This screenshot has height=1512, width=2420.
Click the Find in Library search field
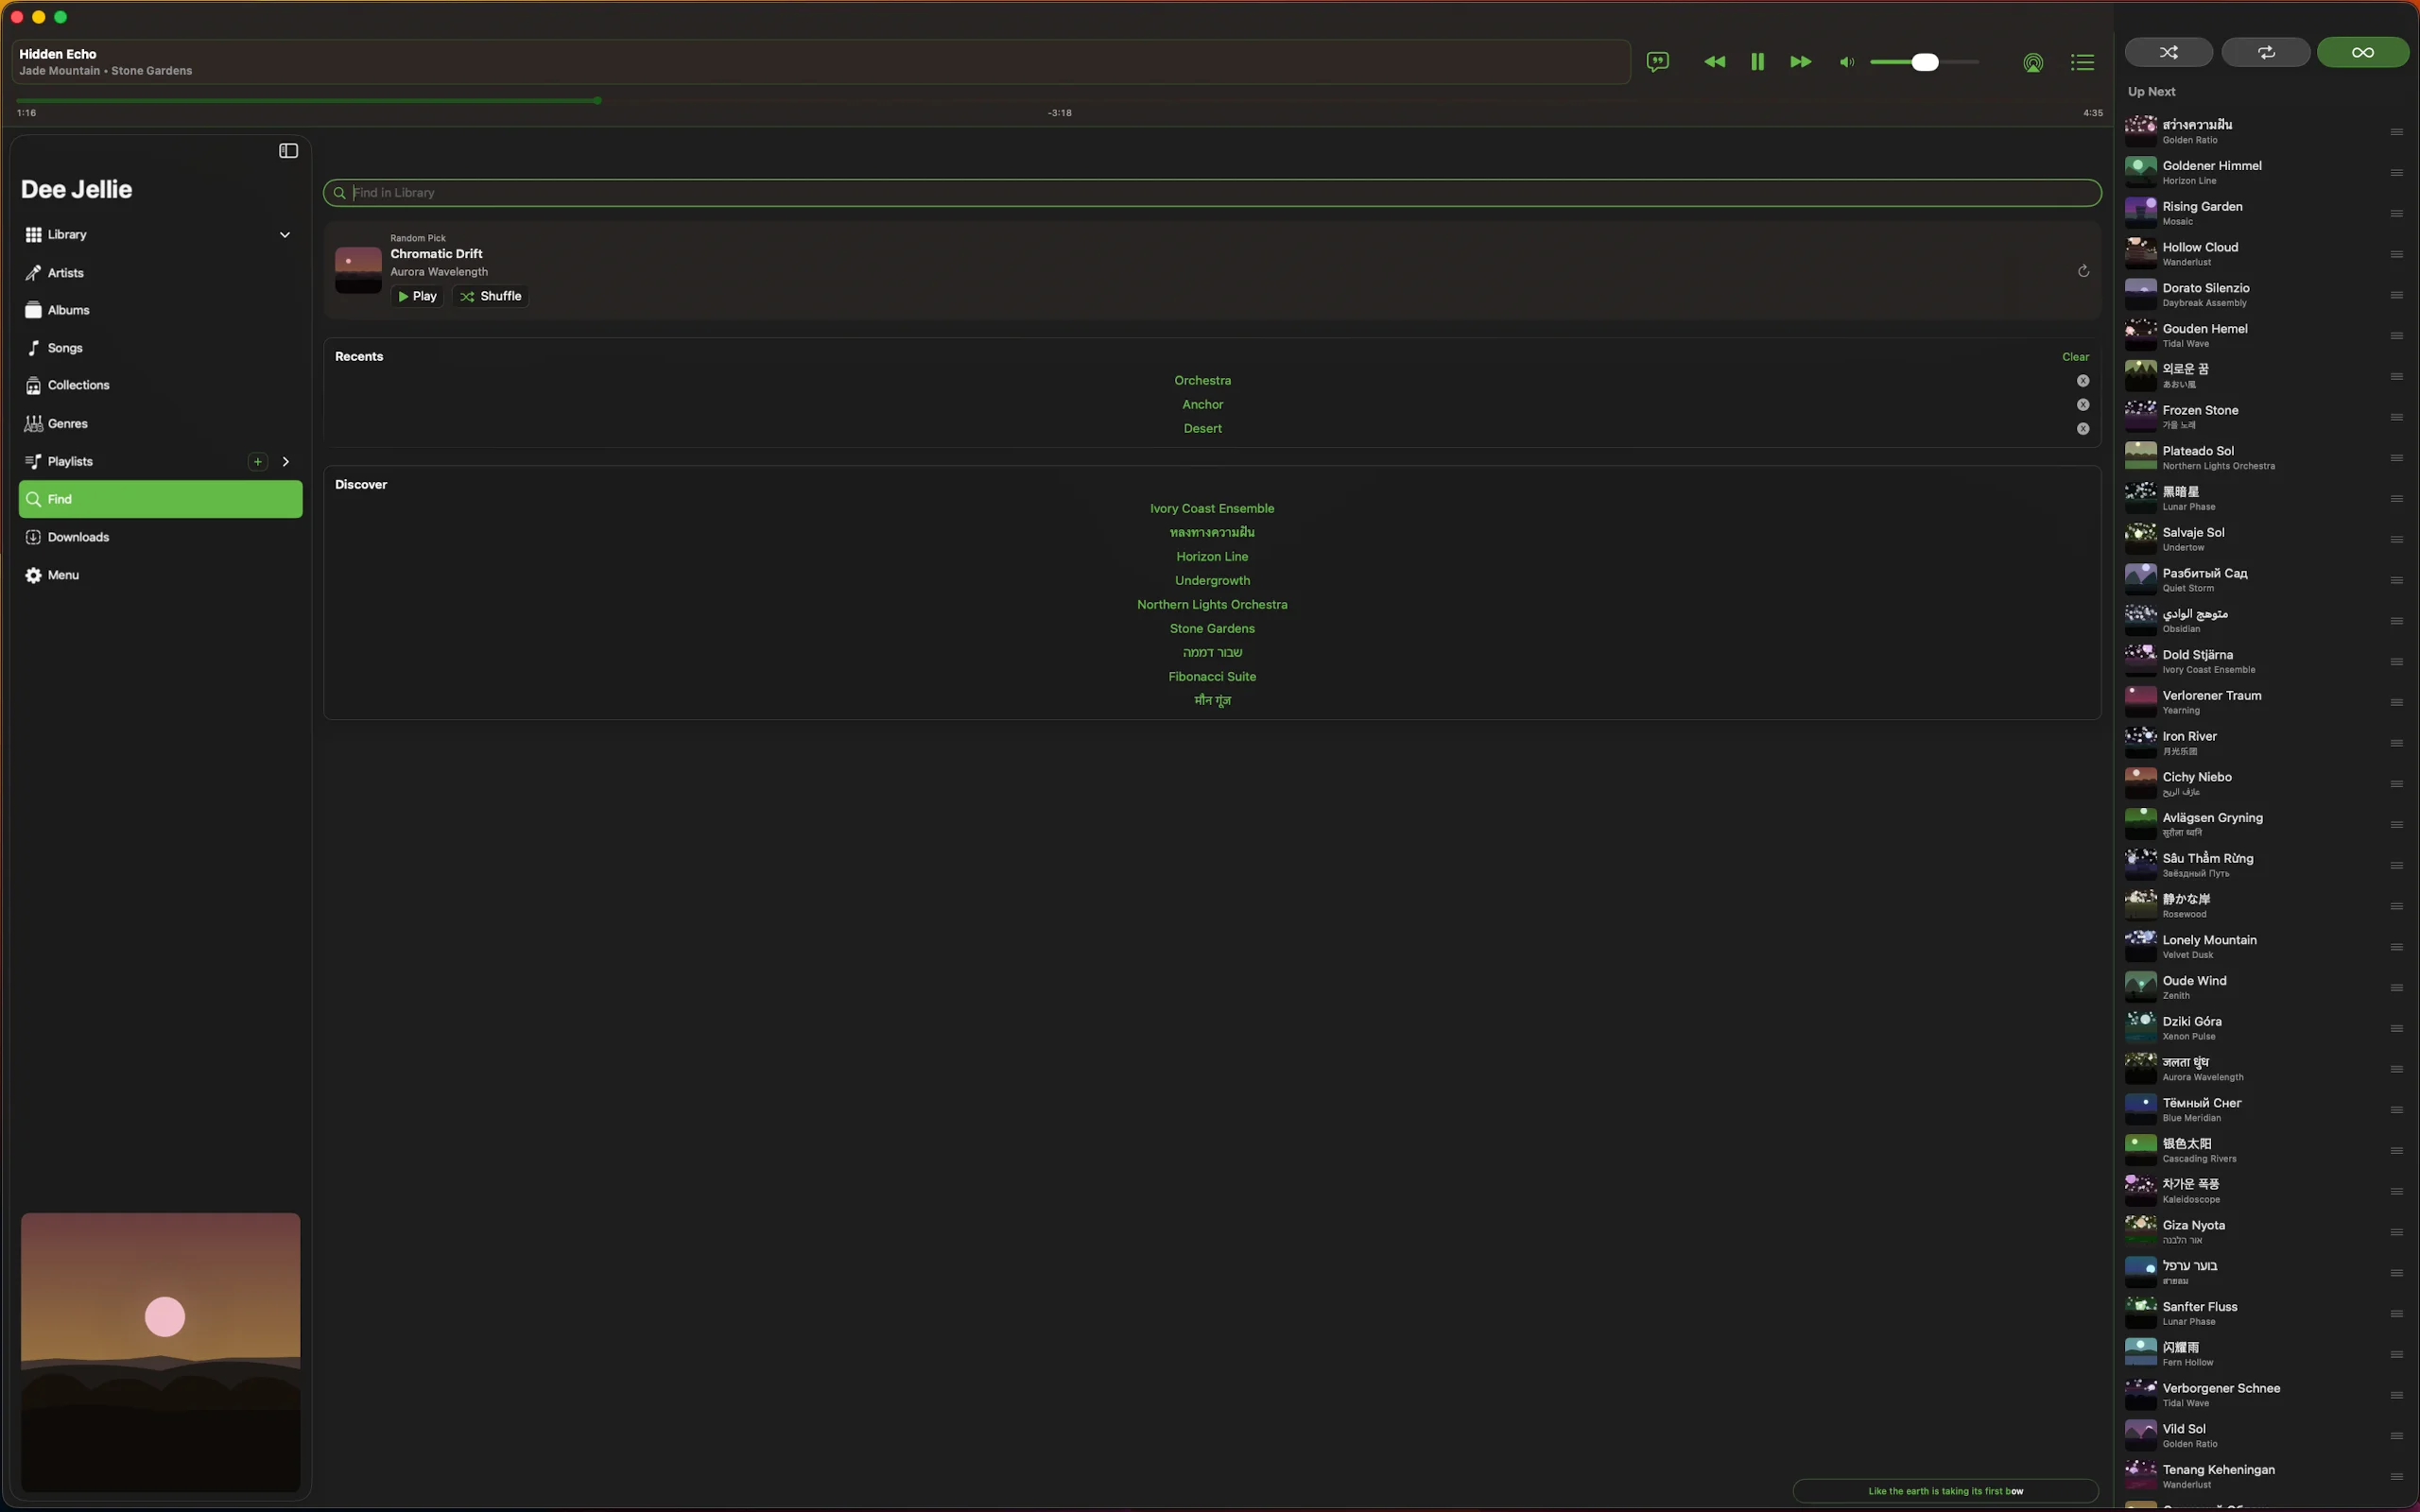click(x=1210, y=193)
